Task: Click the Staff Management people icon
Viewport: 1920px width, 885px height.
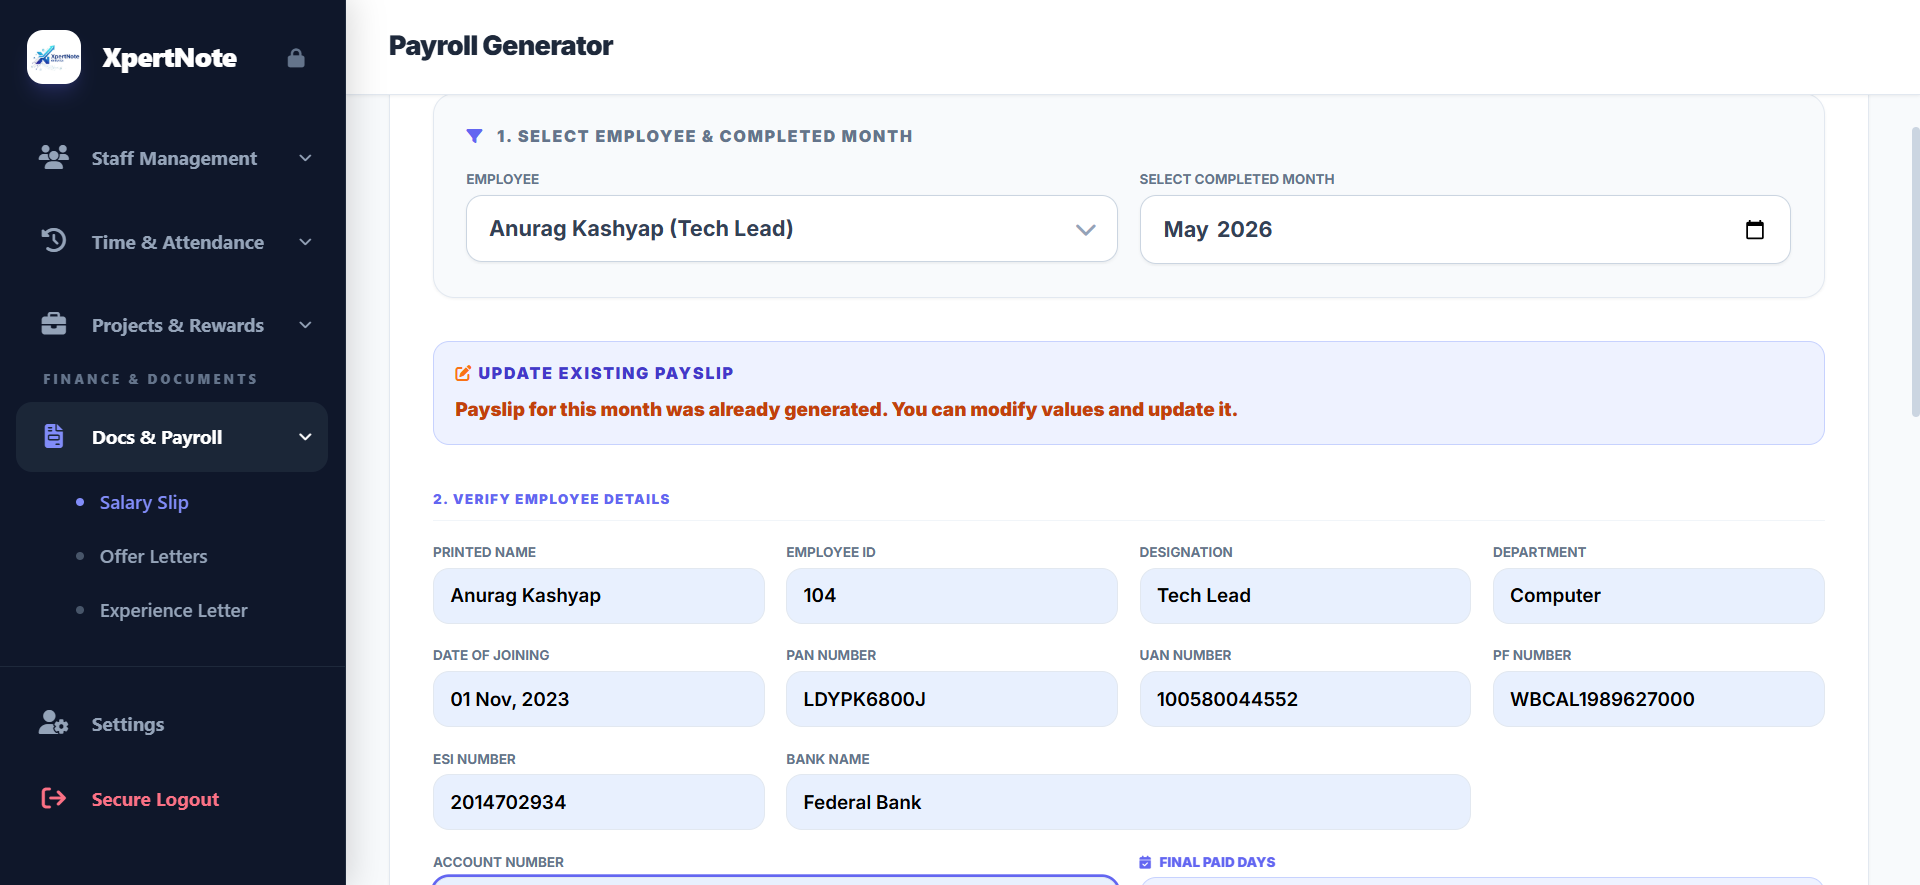Action: pos(54,157)
